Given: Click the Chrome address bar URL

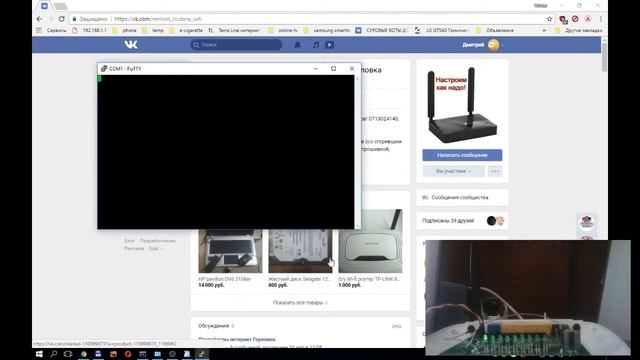Looking at the screenshot, I should coord(158,19).
